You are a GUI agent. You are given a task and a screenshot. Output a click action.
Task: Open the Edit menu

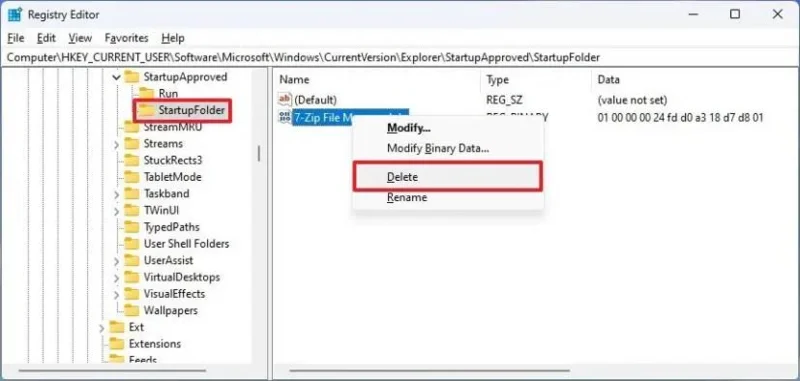pyautogui.click(x=46, y=38)
